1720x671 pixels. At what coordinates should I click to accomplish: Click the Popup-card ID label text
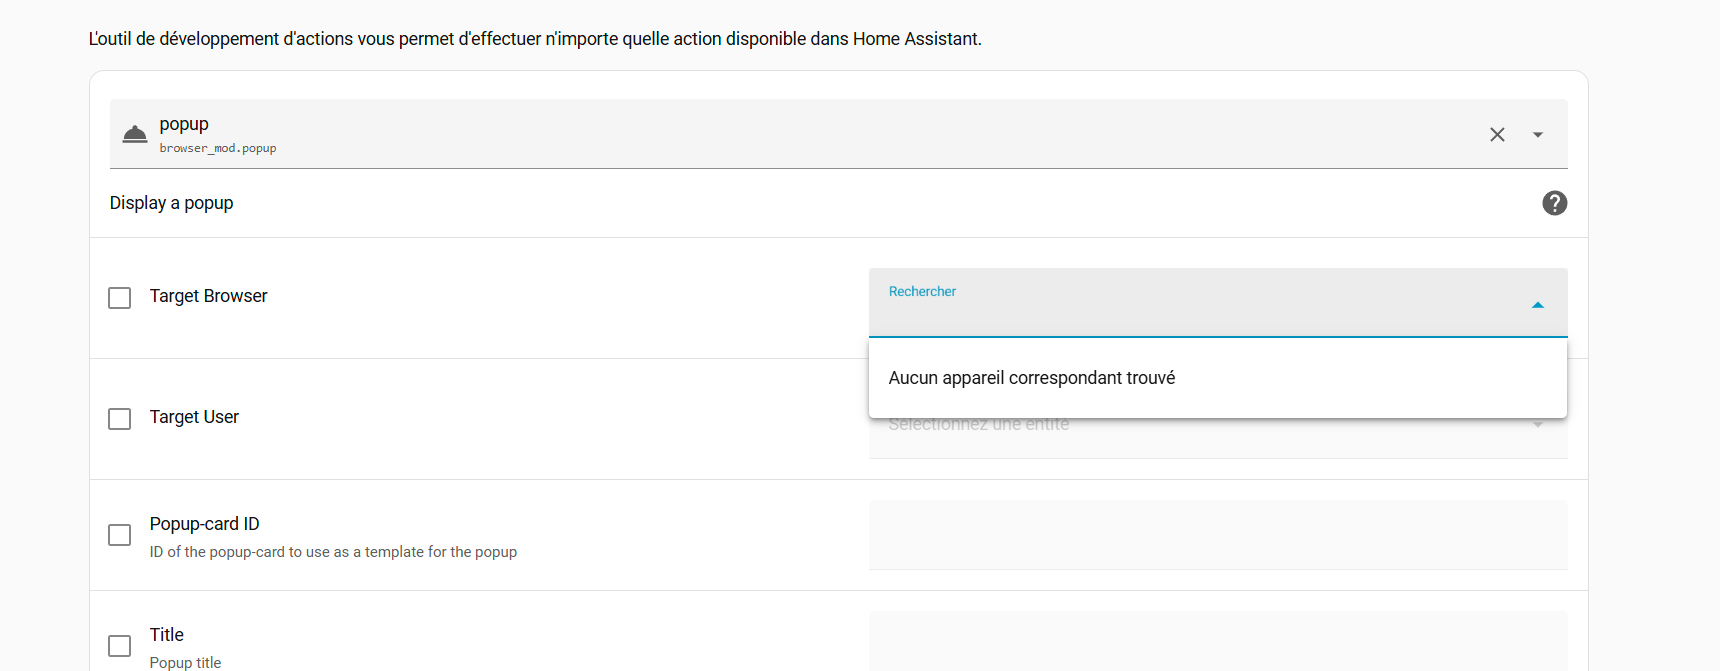pyautogui.click(x=204, y=524)
